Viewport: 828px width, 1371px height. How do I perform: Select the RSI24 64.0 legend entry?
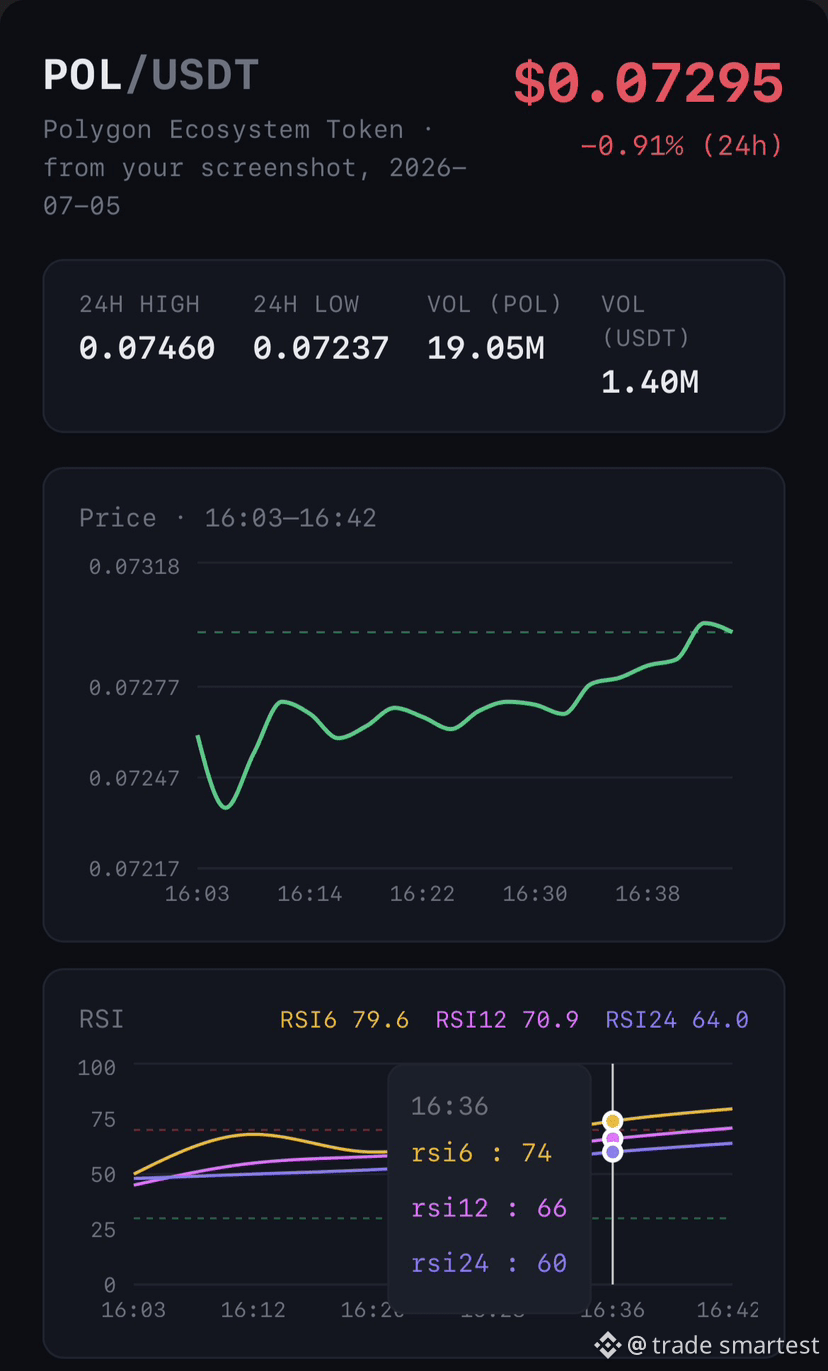pyautogui.click(x=677, y=1020)
